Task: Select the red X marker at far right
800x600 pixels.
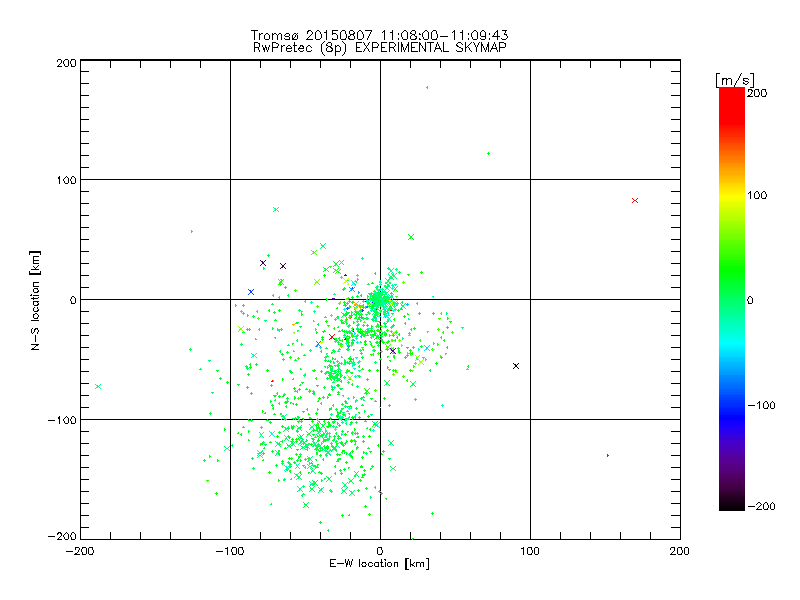Action: 635,201
